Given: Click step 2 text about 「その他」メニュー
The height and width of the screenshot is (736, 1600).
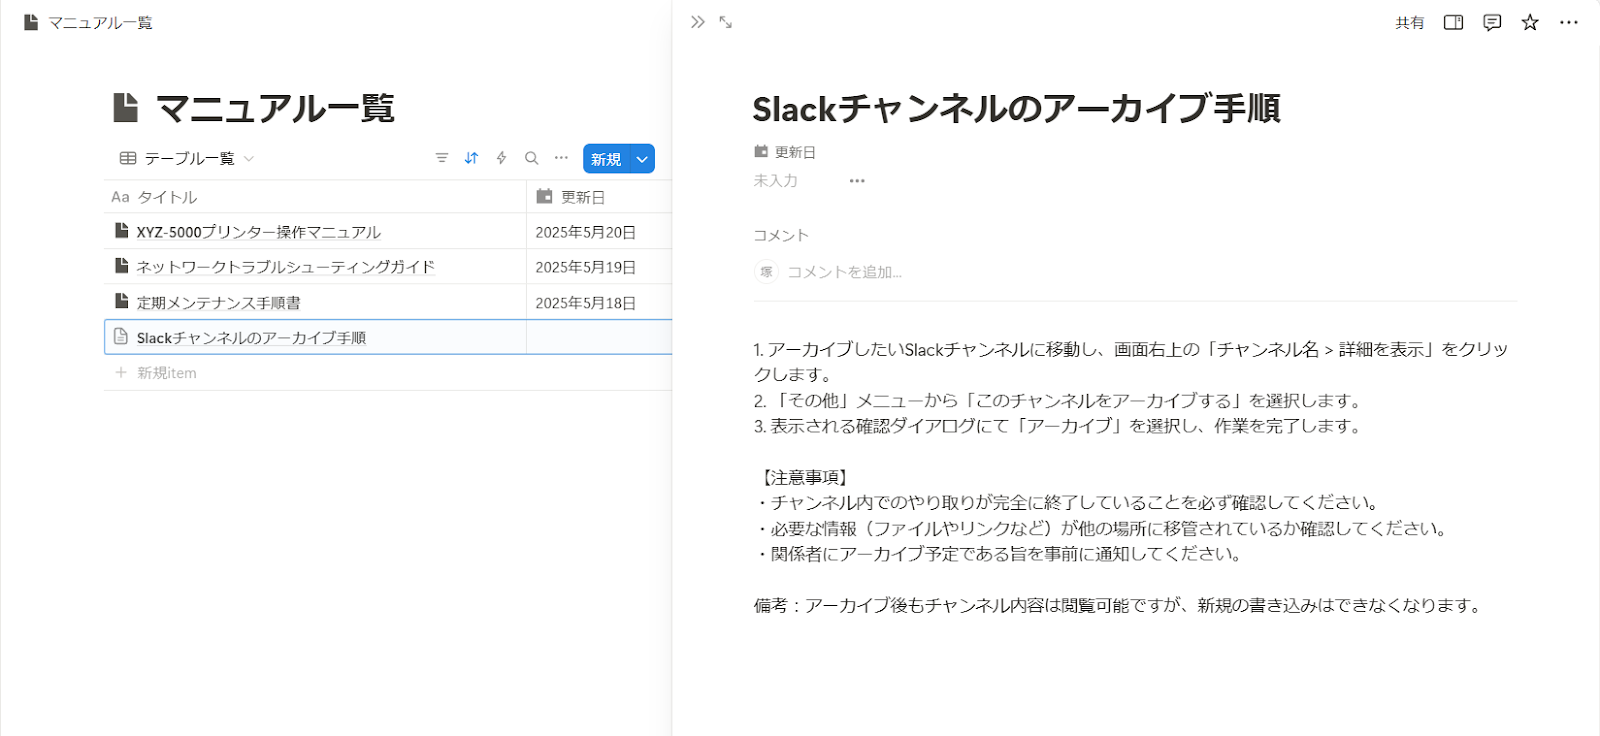Looking at the screenshot, I should (x=1059, y=400).
